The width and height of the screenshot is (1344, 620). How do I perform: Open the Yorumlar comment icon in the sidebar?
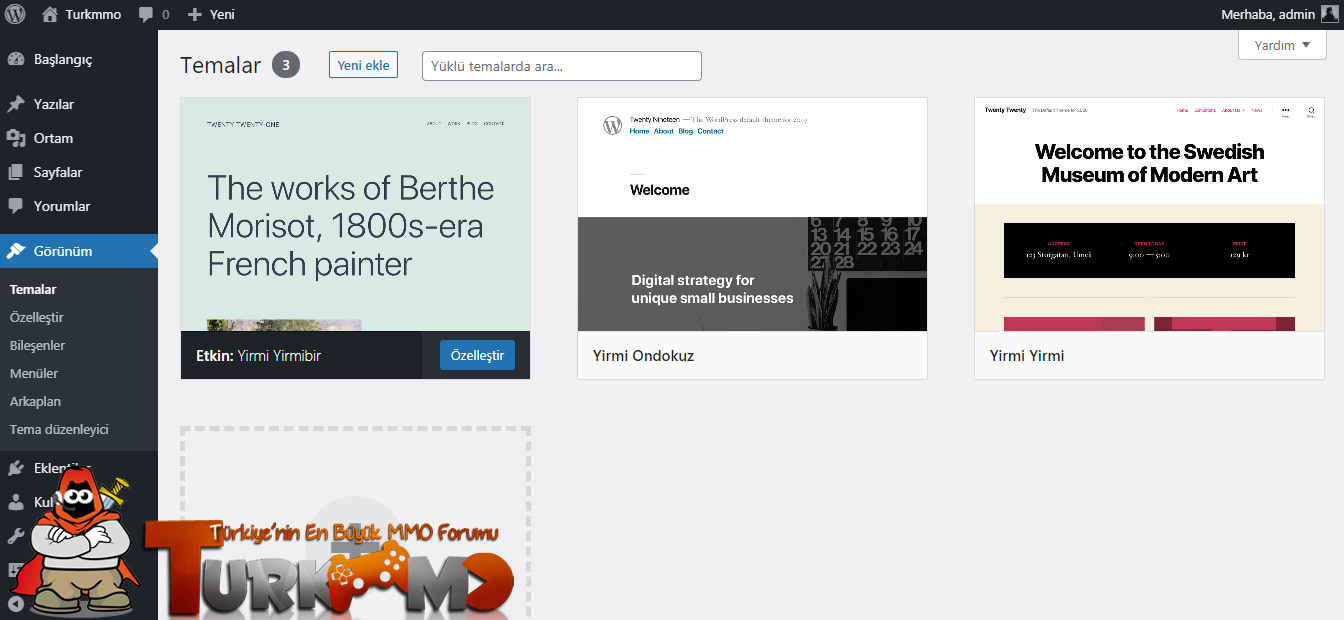coord(16,206)
